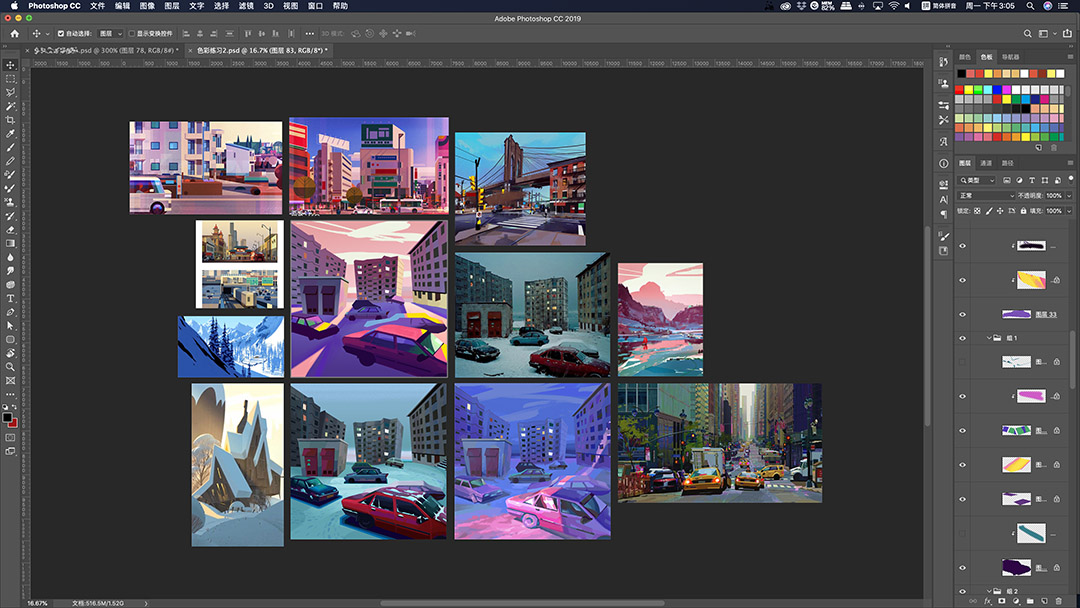This screenshot has width=1080, height=608.
Task: Select the Move tool in the toolbar
Action: tap(11, 65)
